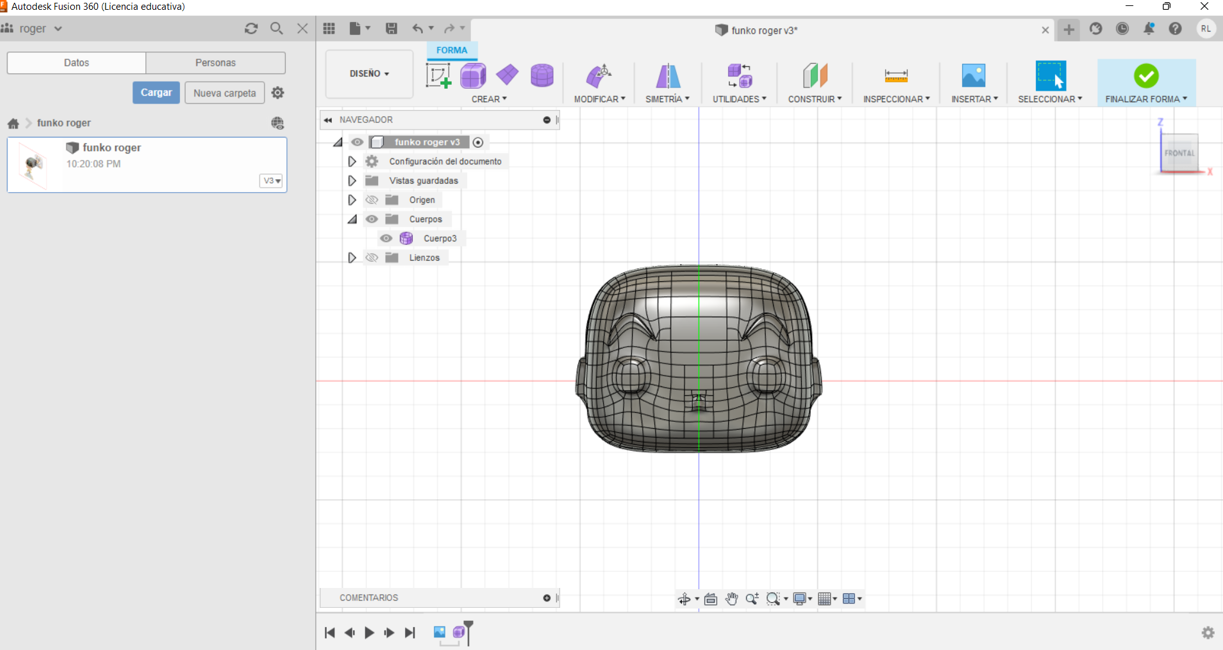Open the DISEÑO workspace dropdown
Image resolution: width=1223 pixels, height=650 pixels.
(x=369, y=74)
